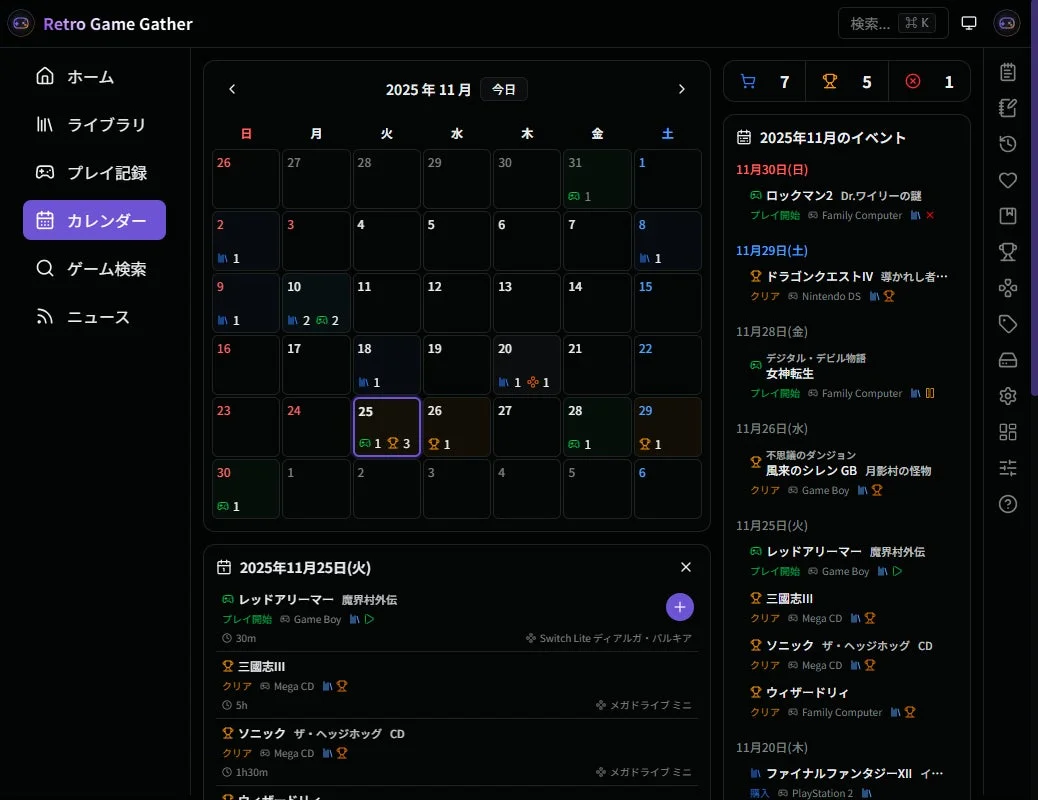
Task: Click the gamepad d-pad icon in right sidebar
Action: [x=1007, y=288]
